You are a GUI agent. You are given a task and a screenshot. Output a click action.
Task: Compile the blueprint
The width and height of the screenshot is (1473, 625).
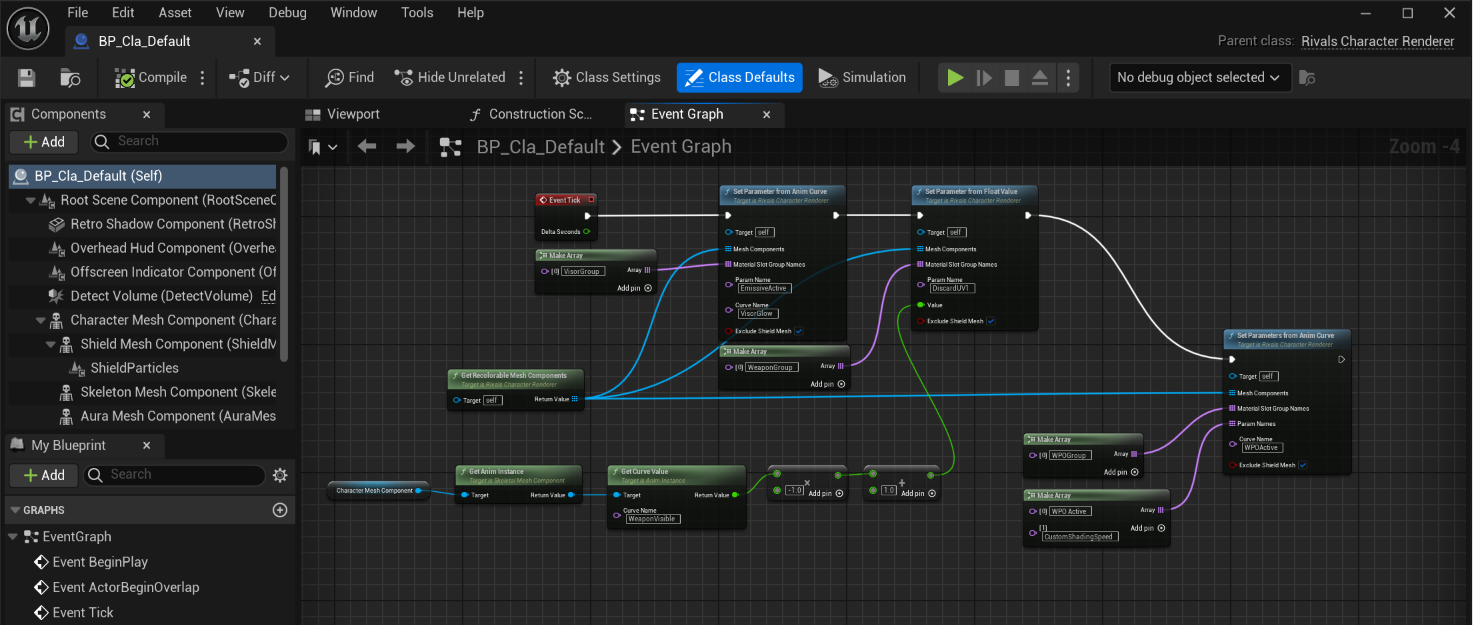[x=151, y=77]
